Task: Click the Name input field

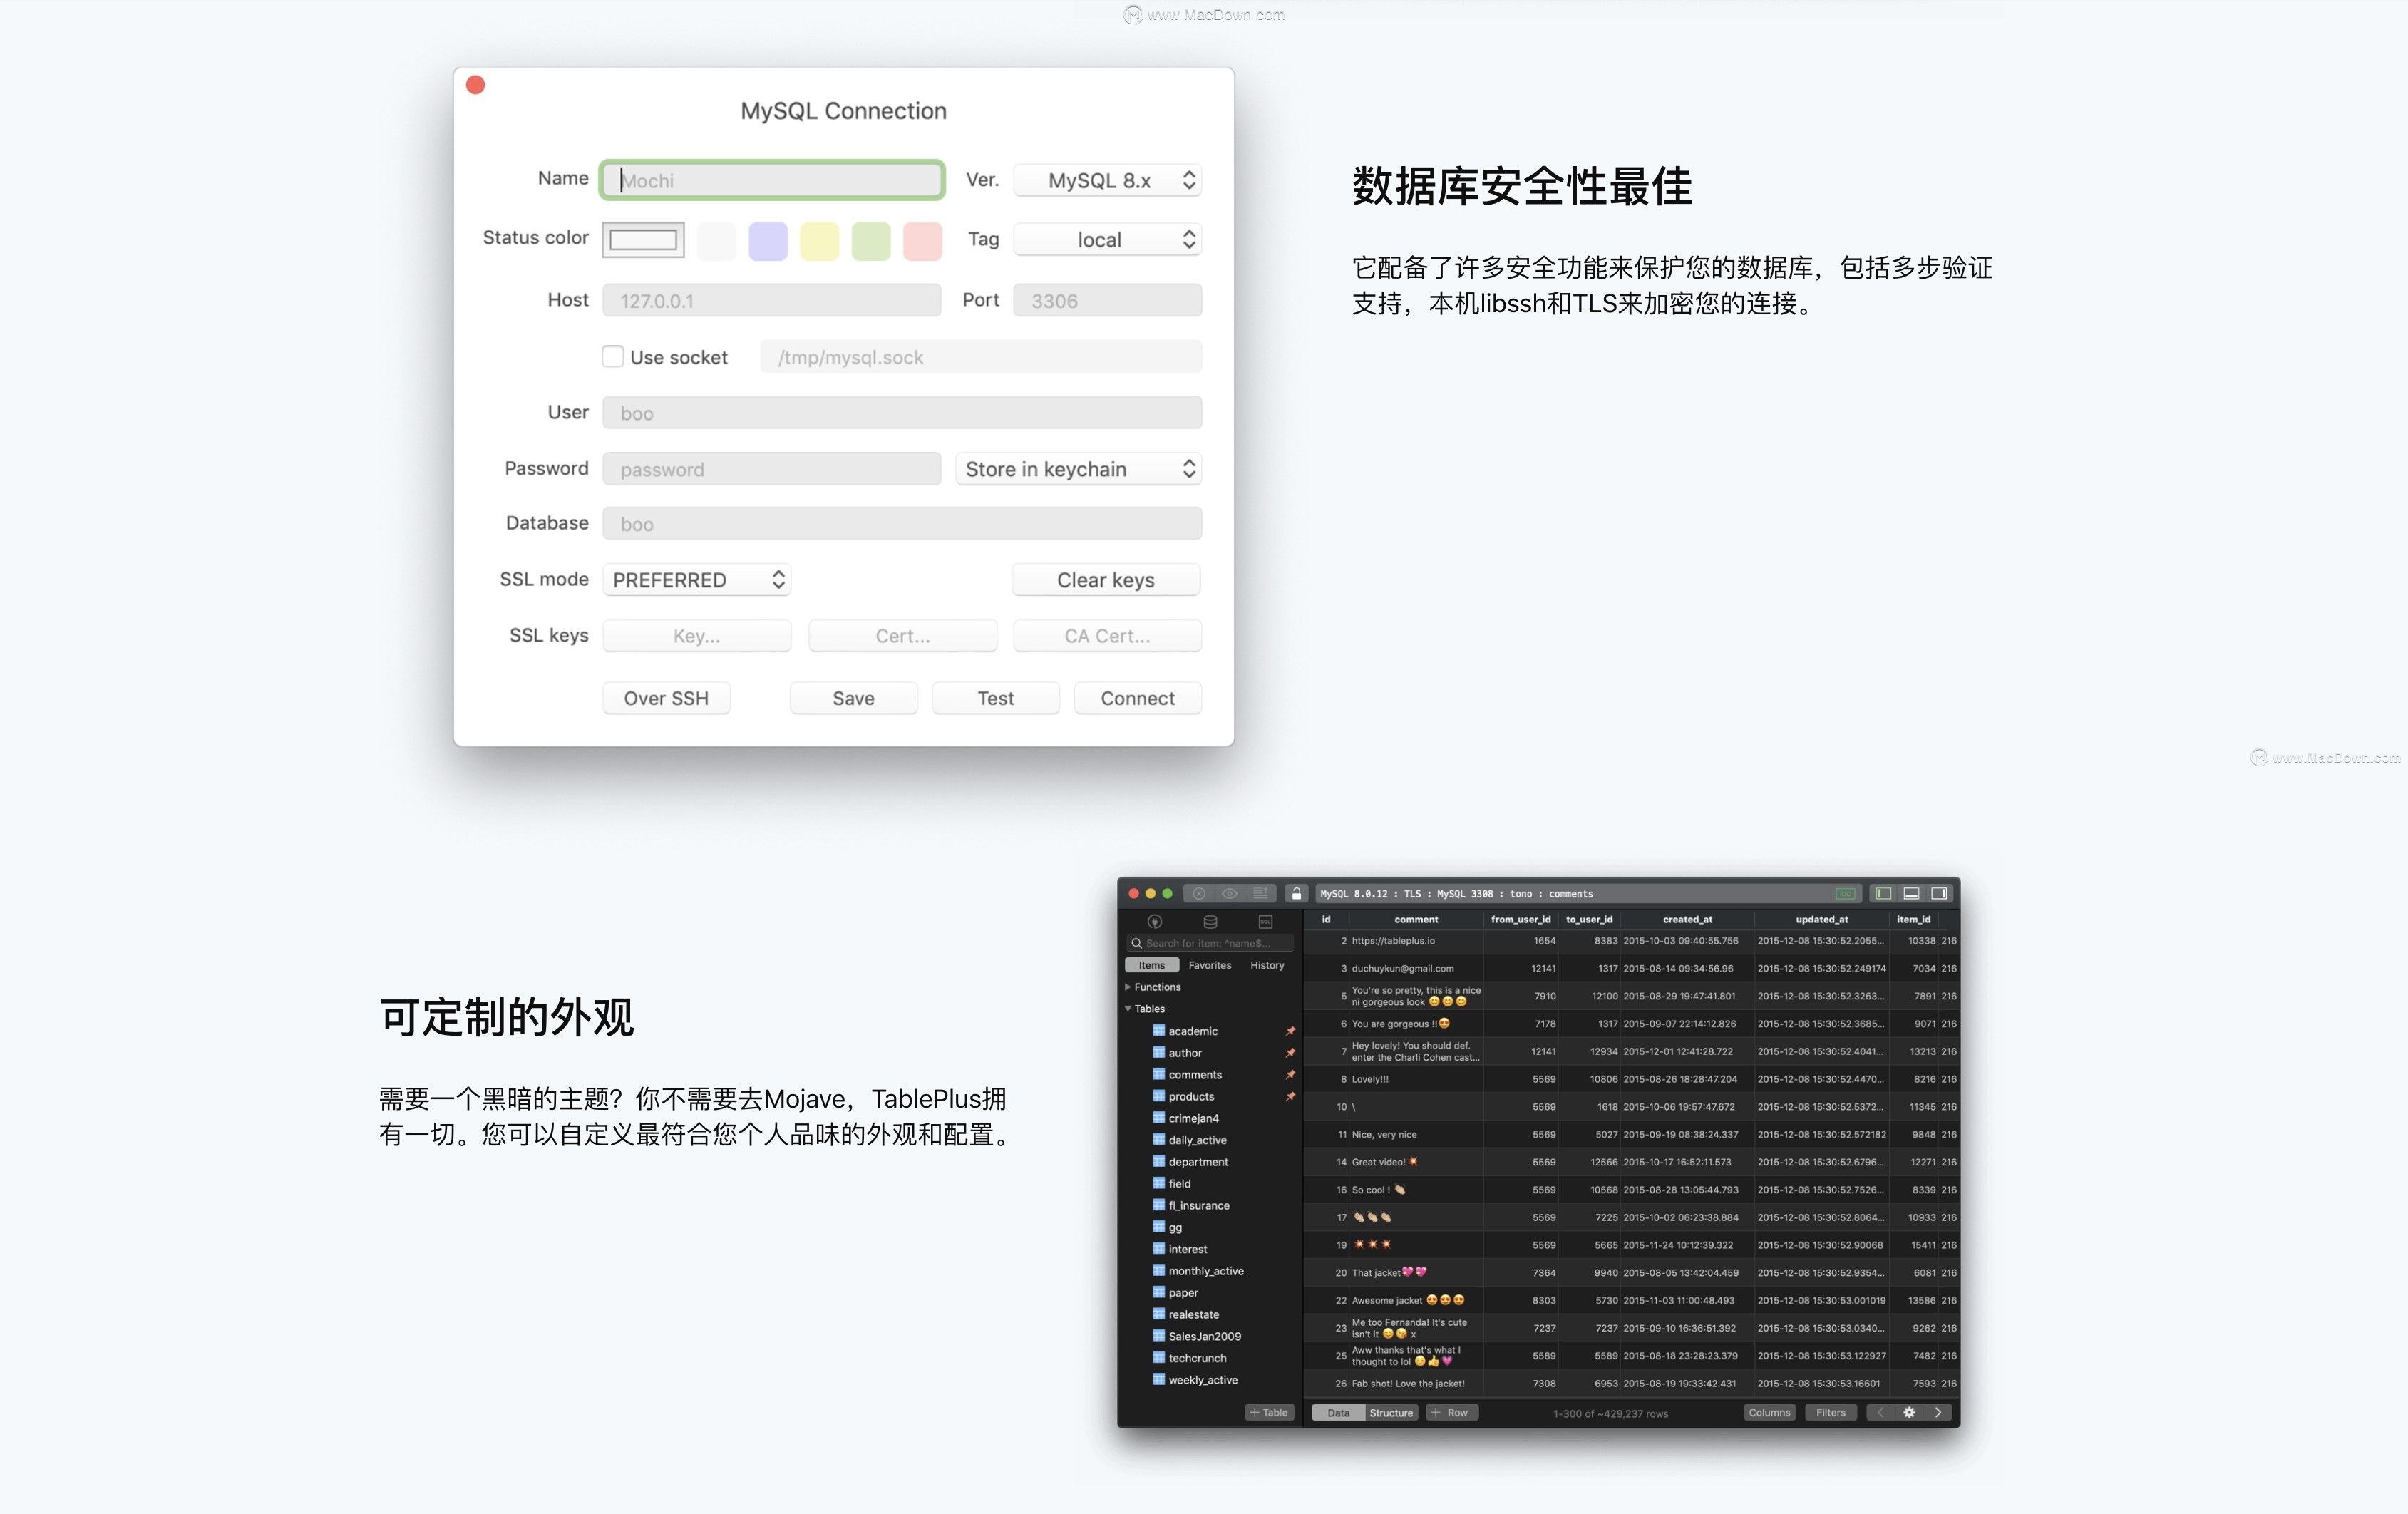Action: tap(774, 178)
